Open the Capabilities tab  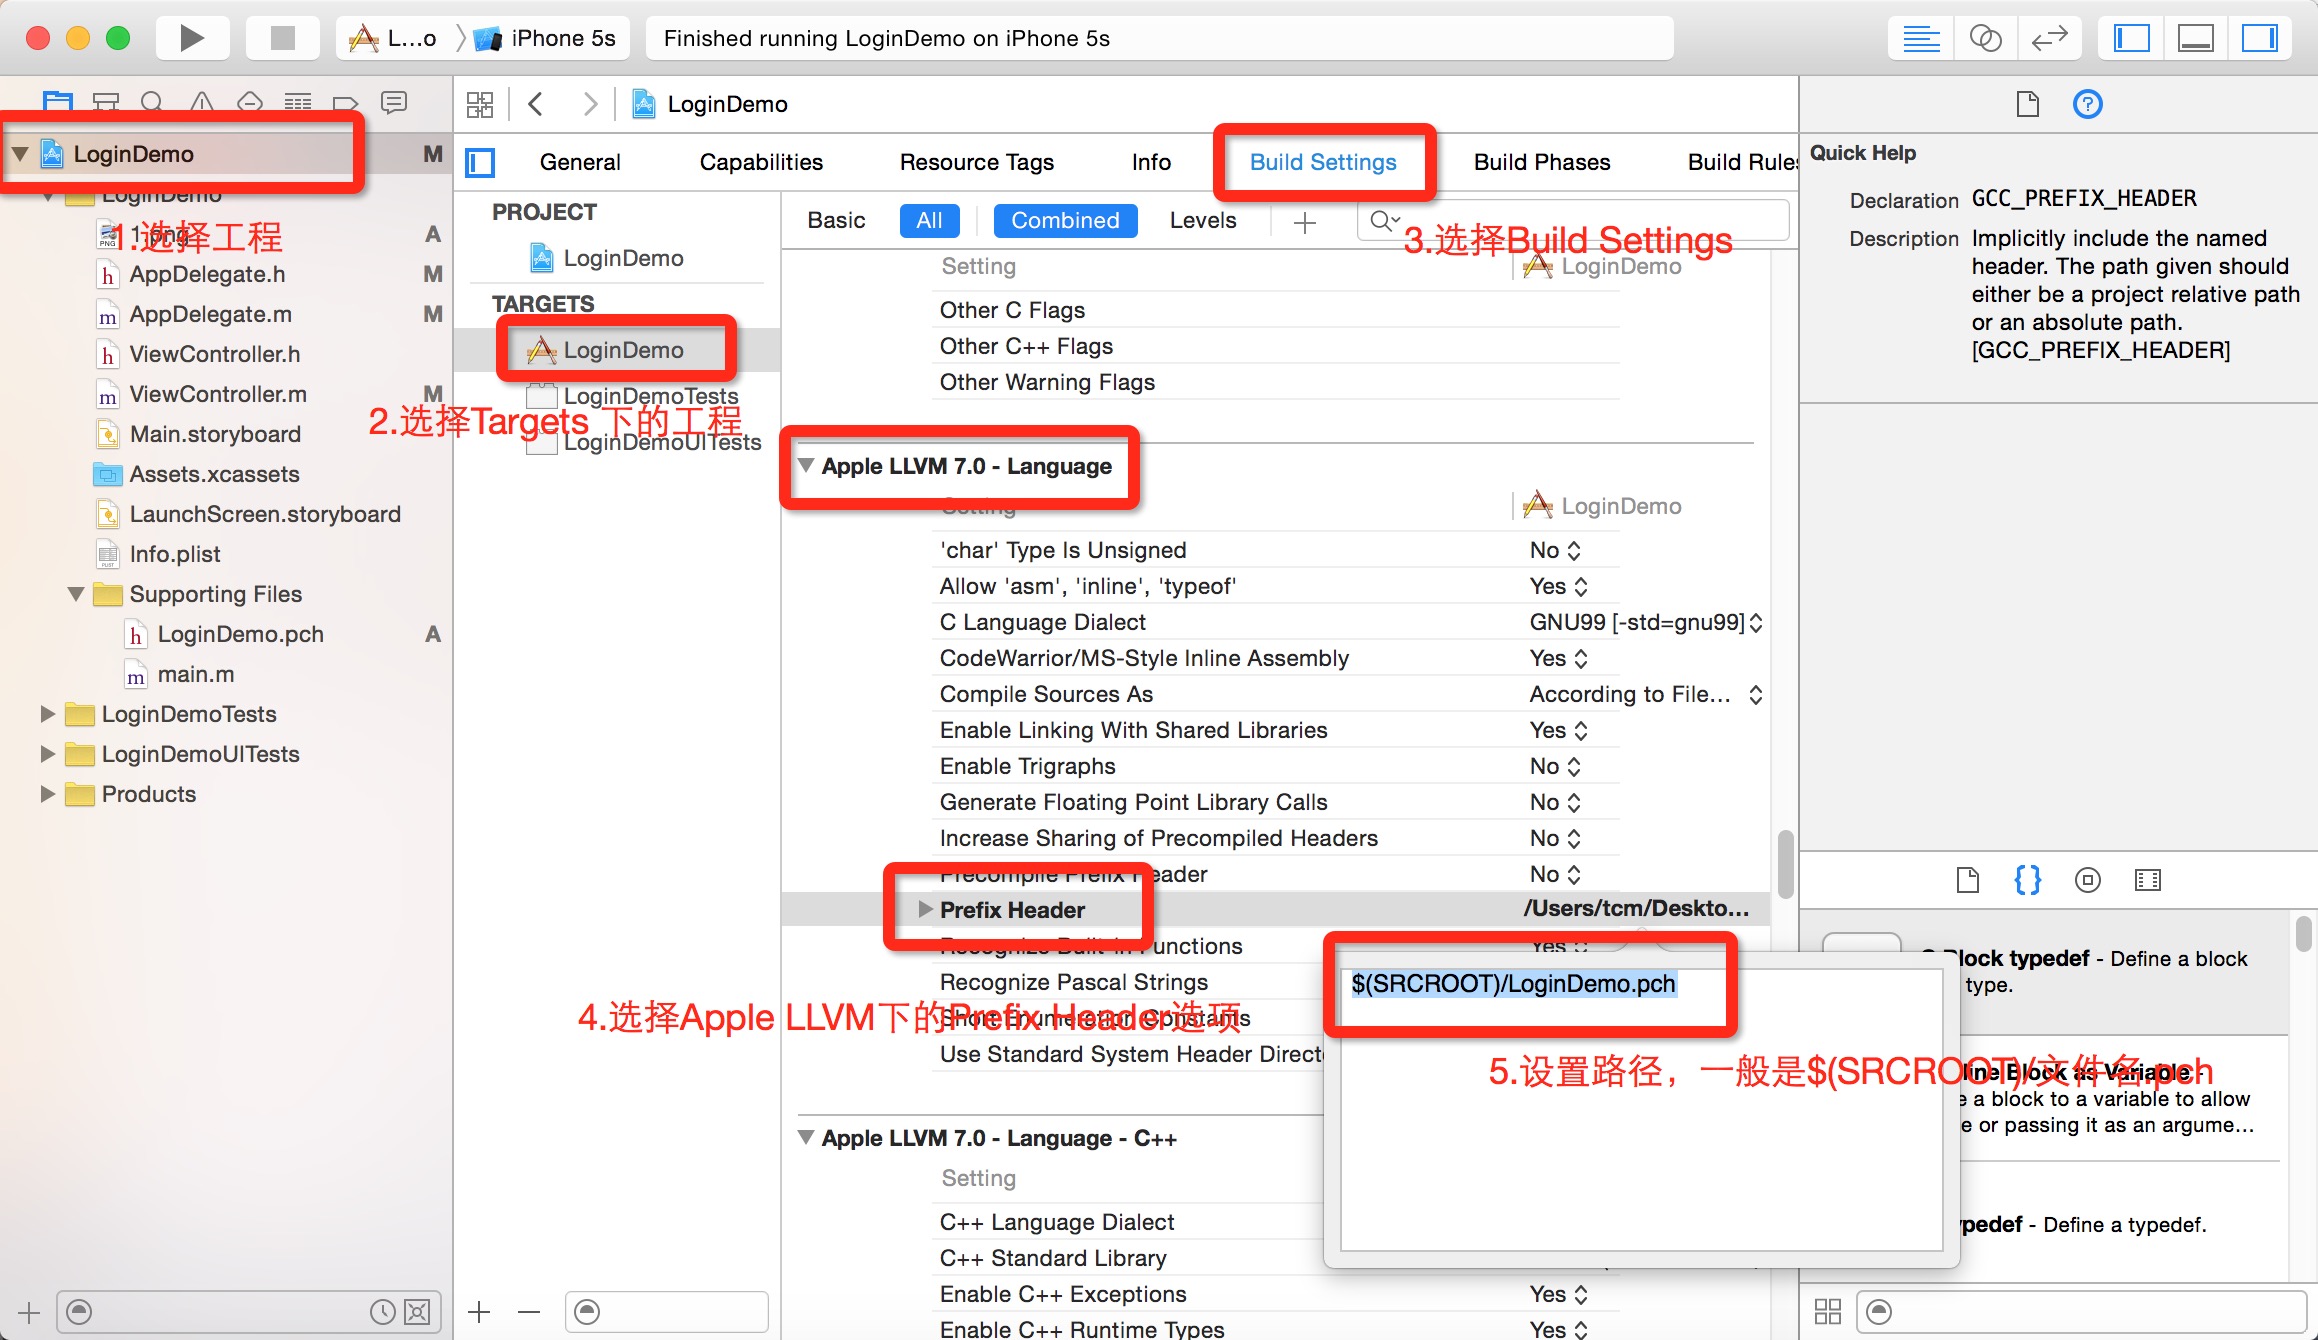761,162
